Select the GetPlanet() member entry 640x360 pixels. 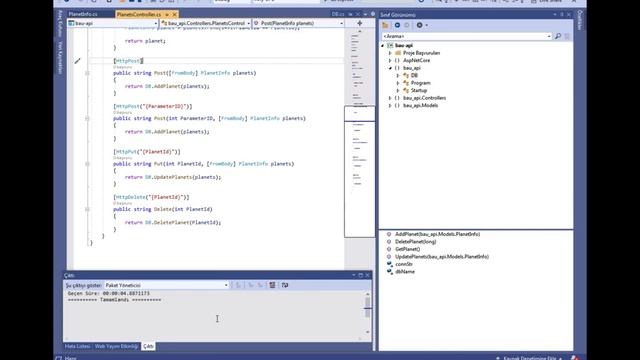[407, 249]
